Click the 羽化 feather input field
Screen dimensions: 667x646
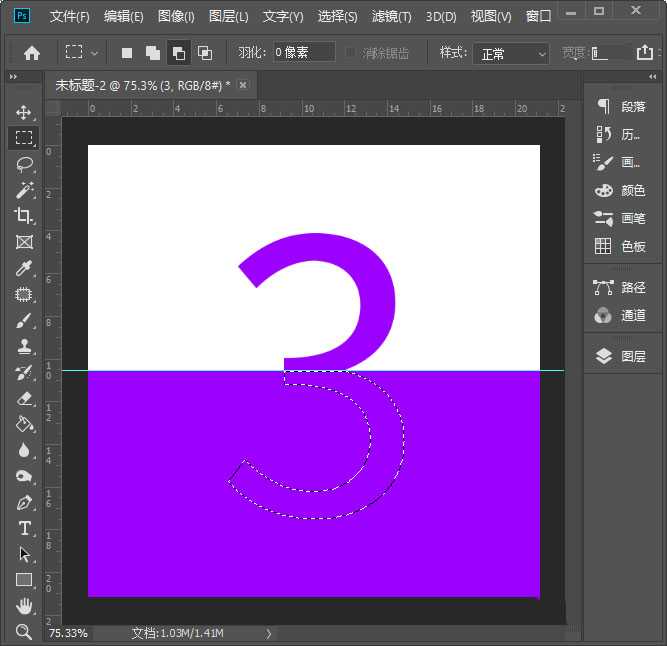click(x=303, y=53)
